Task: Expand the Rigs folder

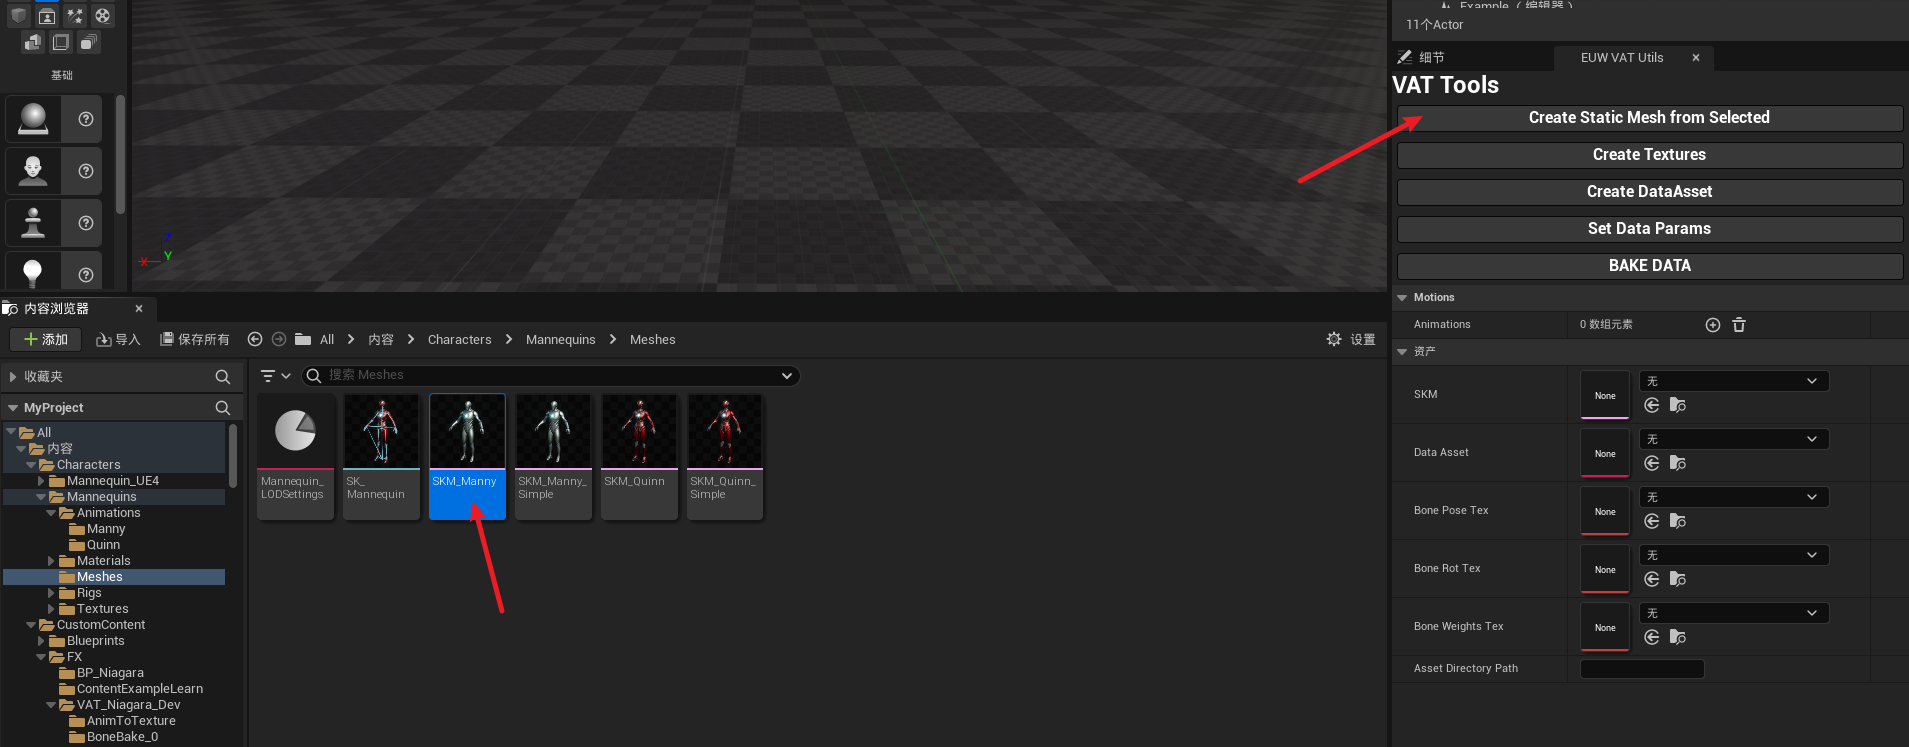Action: 51,593
